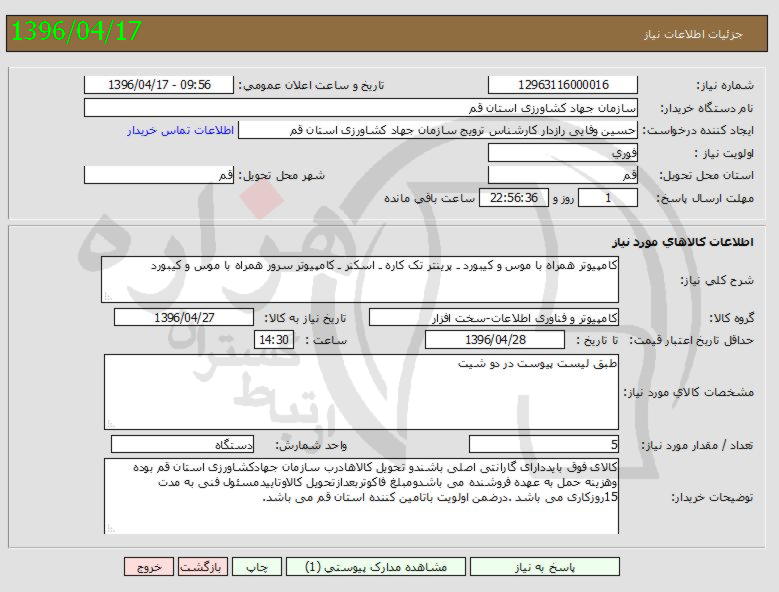The image size is (779, 592).
Task: Click the delivery province field
Action: tap(563, 175)
